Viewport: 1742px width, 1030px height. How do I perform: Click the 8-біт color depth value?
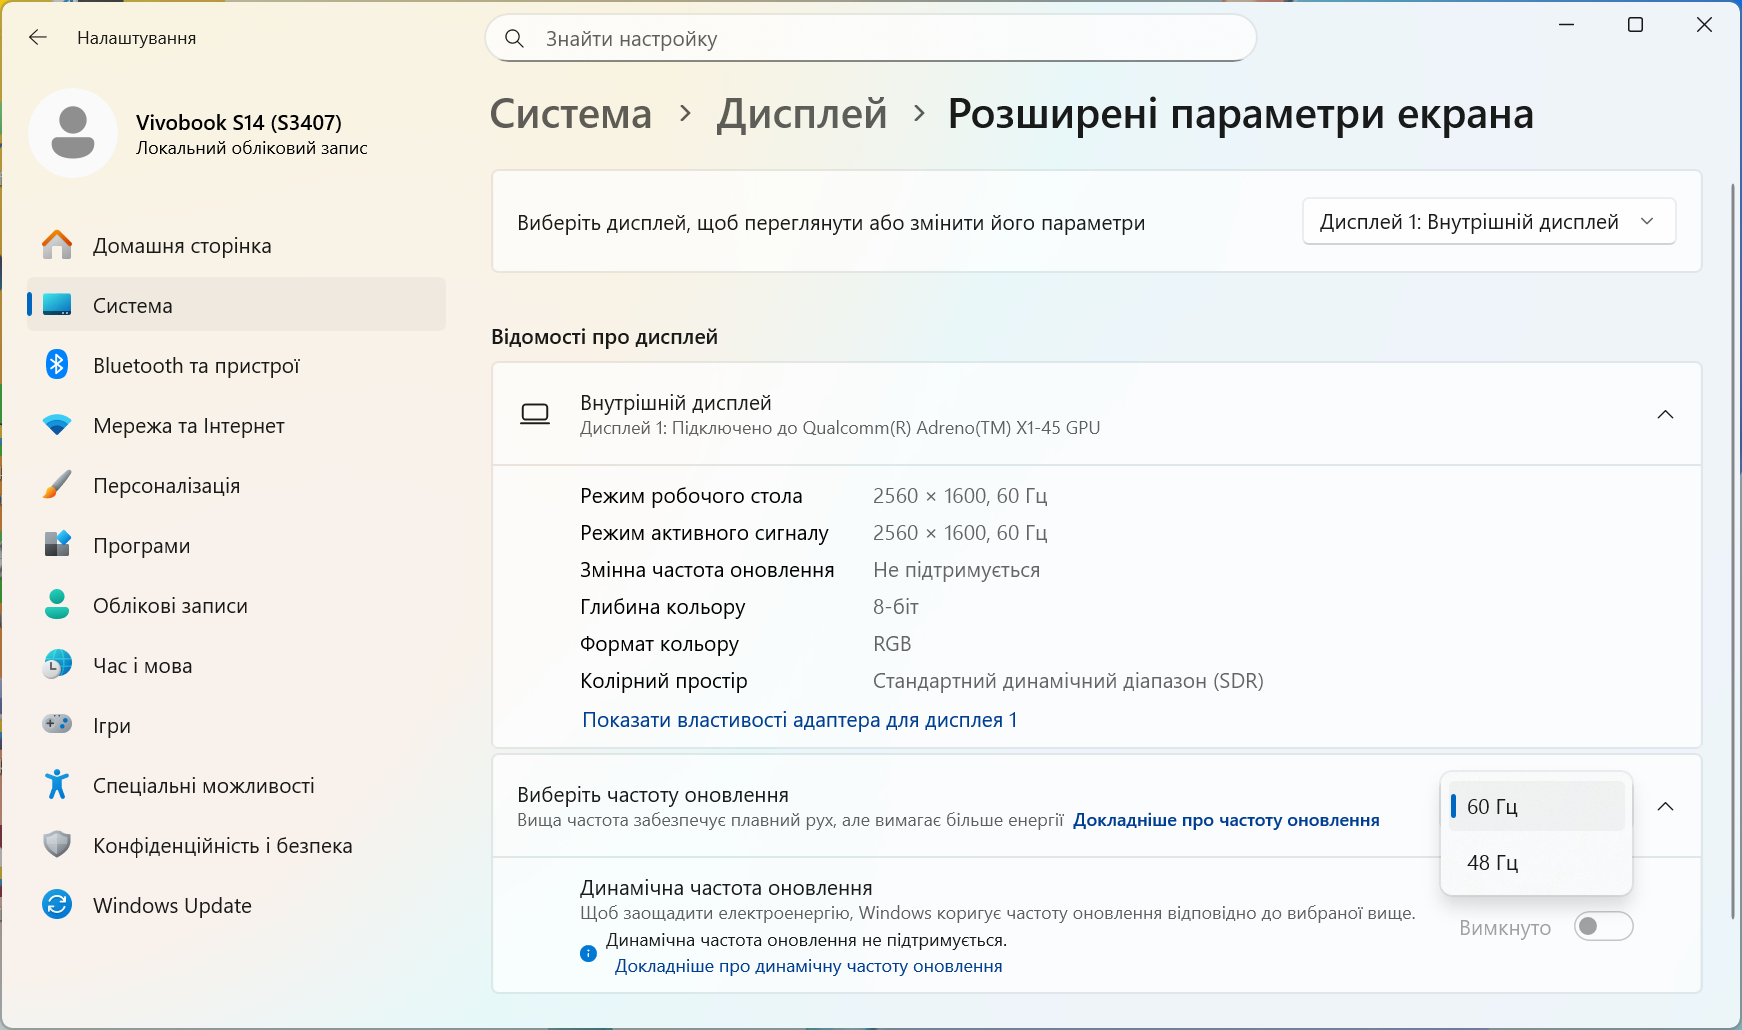(896, 607)
